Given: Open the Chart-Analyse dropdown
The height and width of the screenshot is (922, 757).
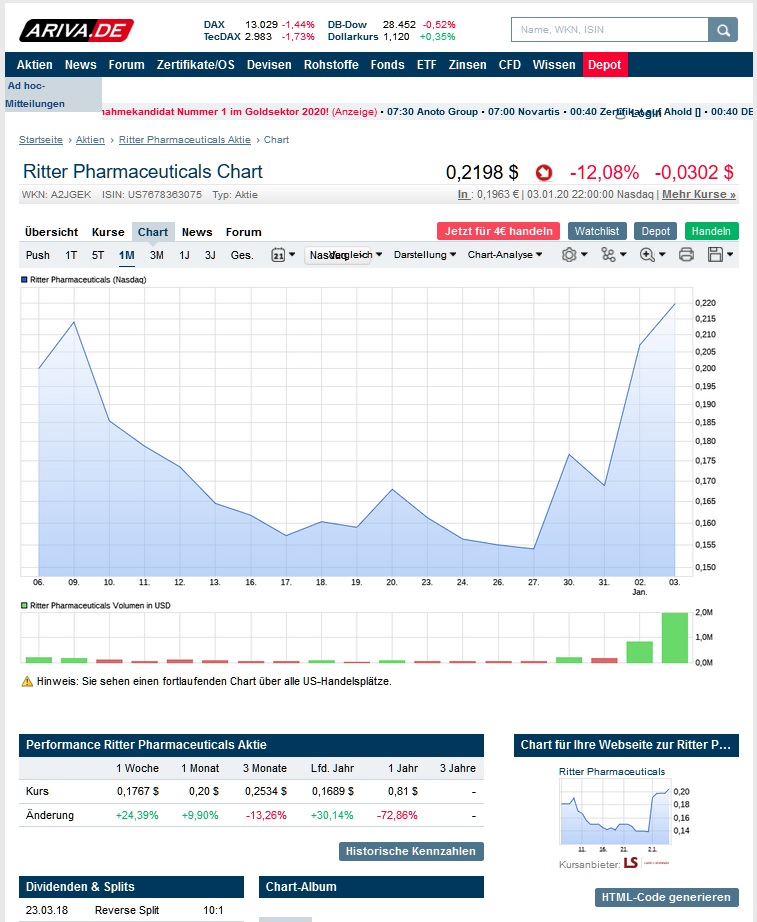Looking at the screenshot, I should pyautogui.click(x=505, y=255).
